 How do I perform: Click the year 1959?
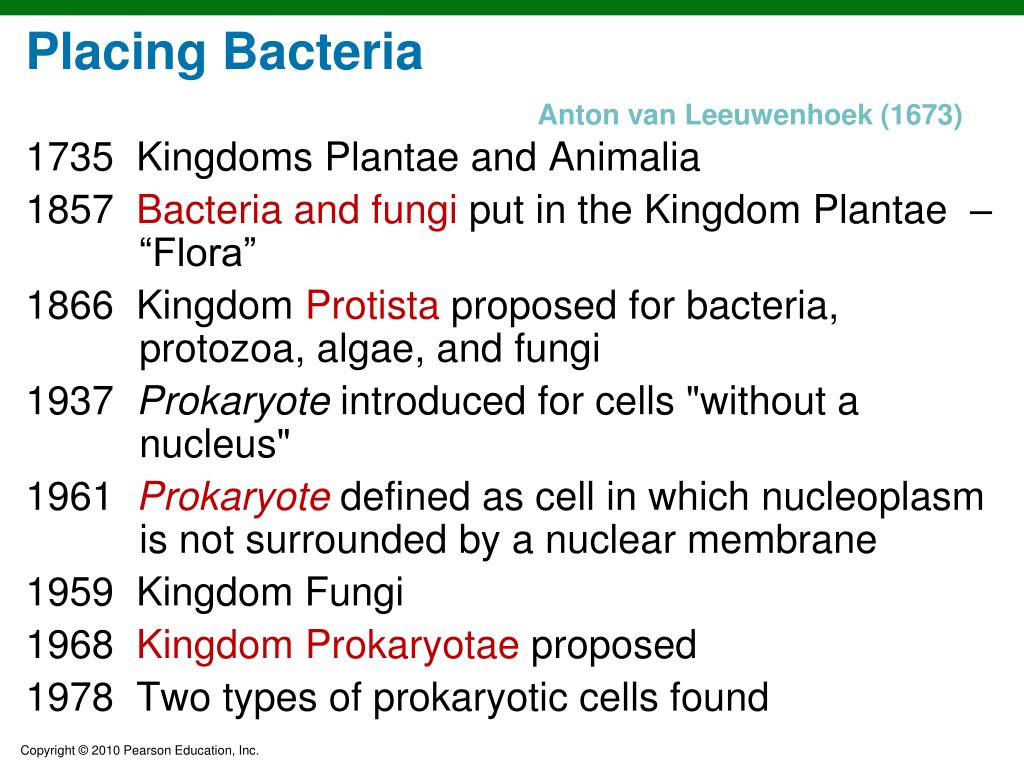70,592
